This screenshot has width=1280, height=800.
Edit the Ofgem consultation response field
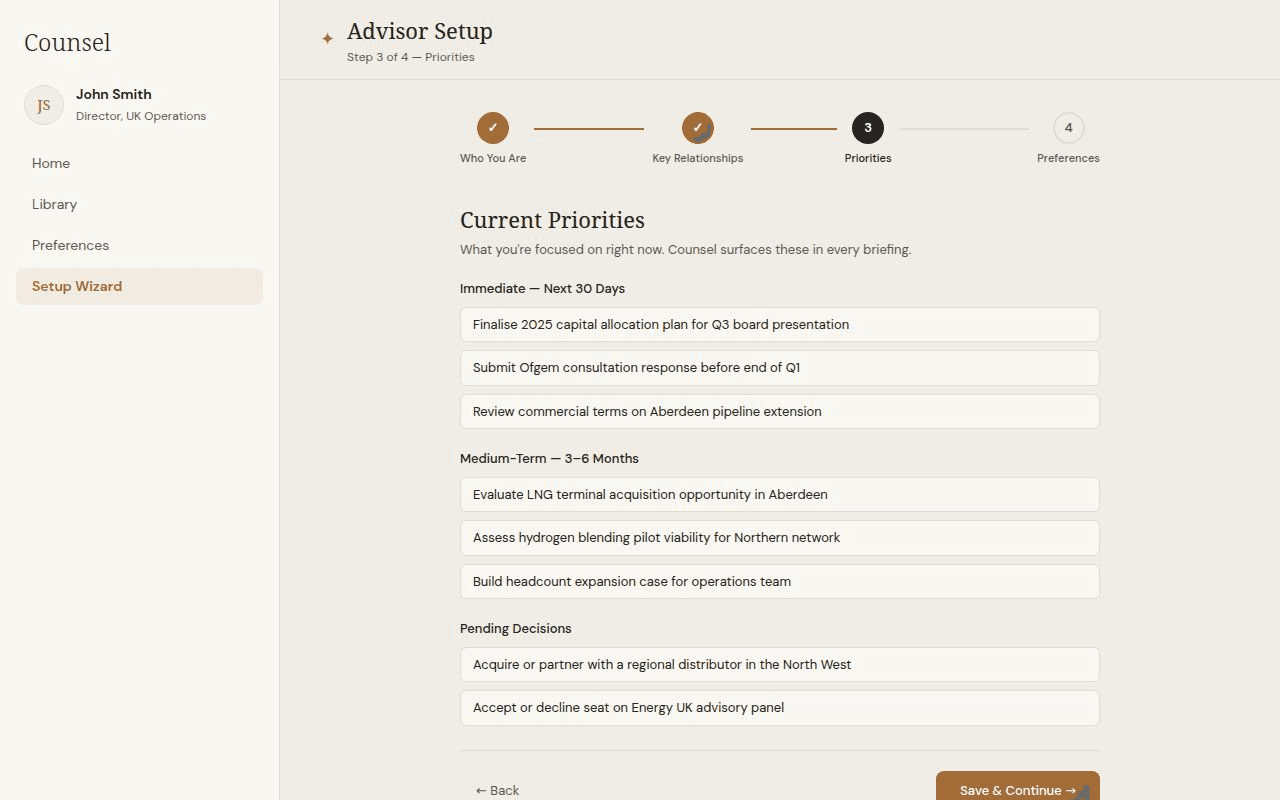[780, 368]
